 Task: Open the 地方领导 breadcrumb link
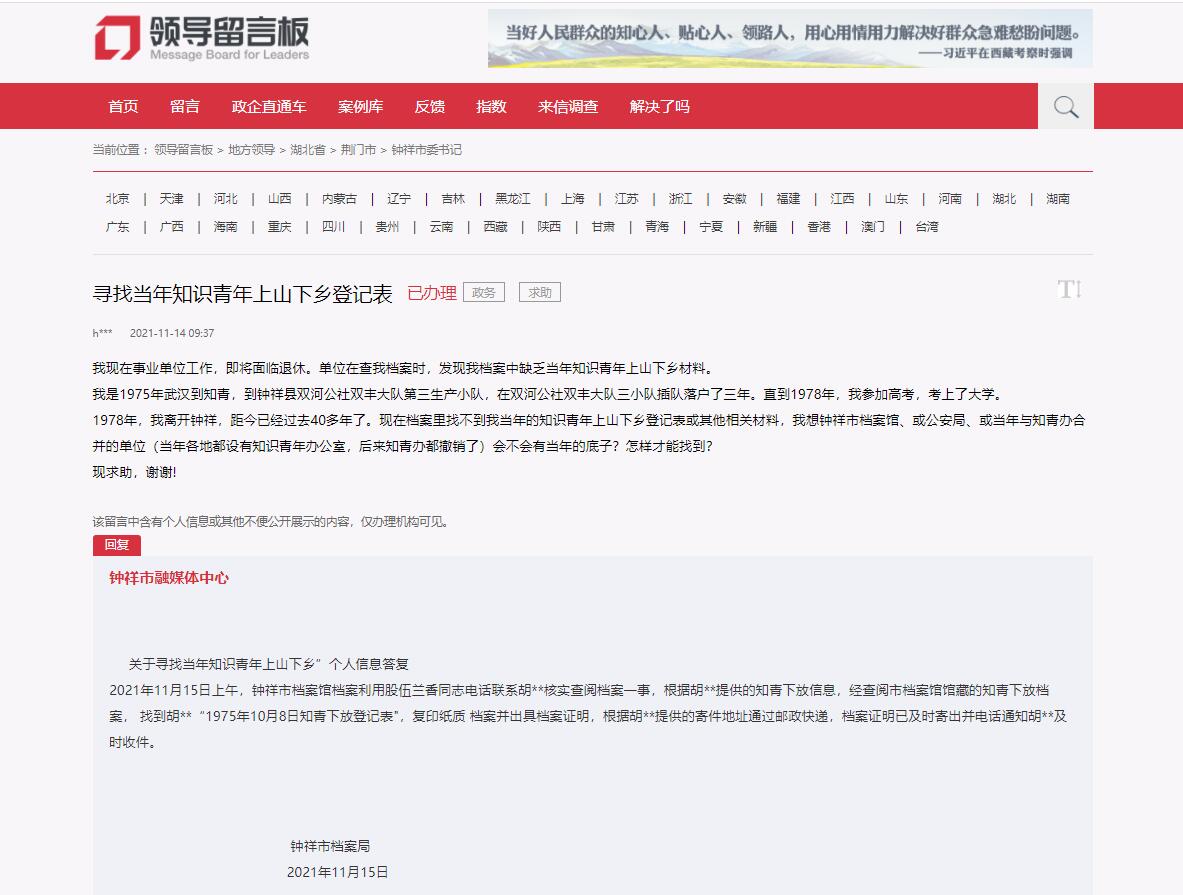coord(251,150)
